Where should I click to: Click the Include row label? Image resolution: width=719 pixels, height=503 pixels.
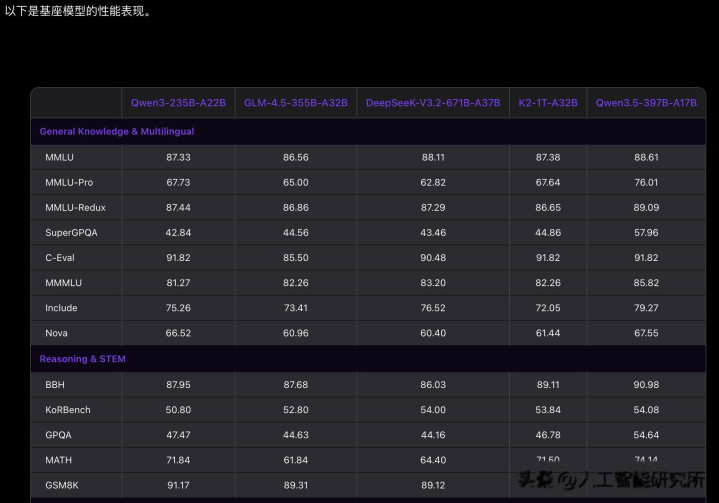[x=61, y=308]
